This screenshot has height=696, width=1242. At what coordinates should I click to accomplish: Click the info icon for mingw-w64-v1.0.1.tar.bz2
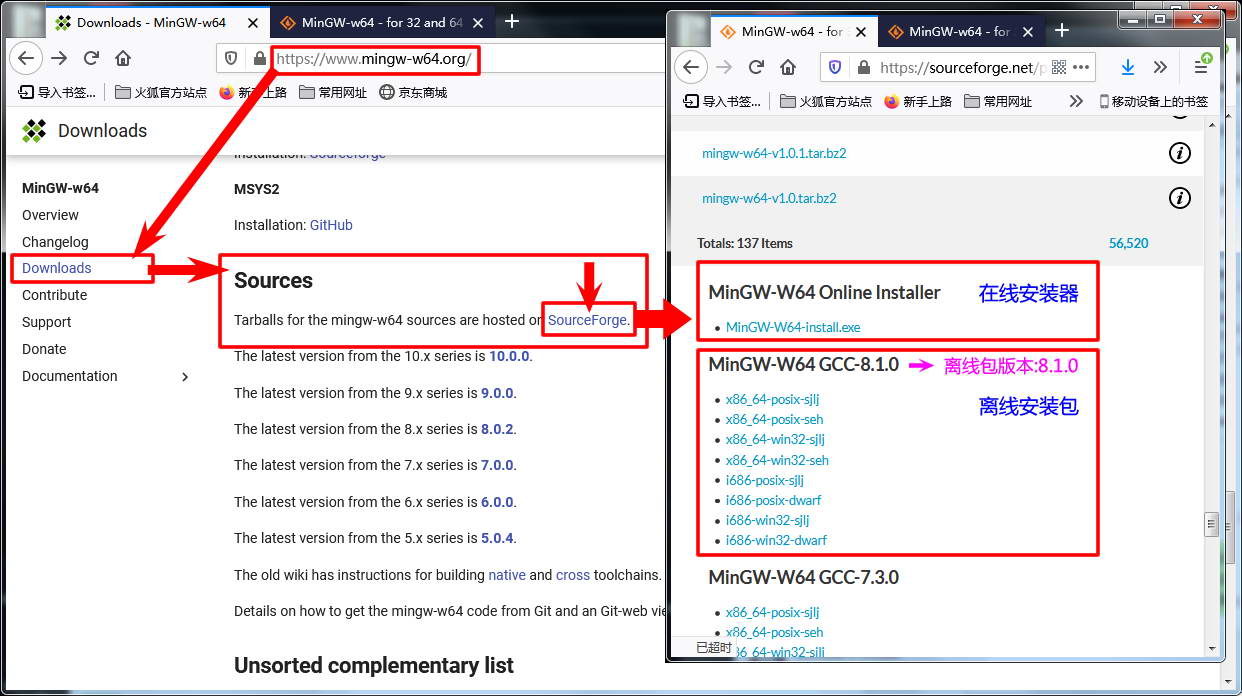pyautogui.click(x=1180, y=153)
